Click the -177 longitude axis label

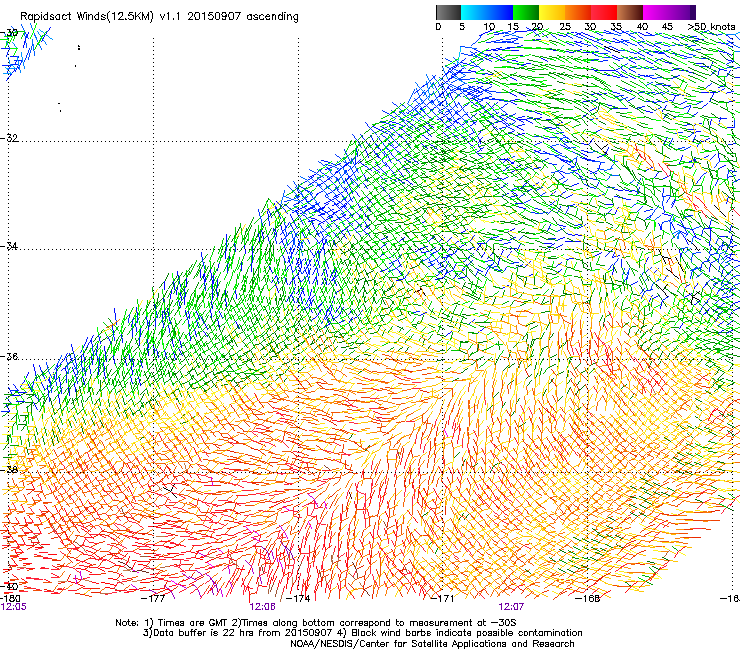(153, 599)
